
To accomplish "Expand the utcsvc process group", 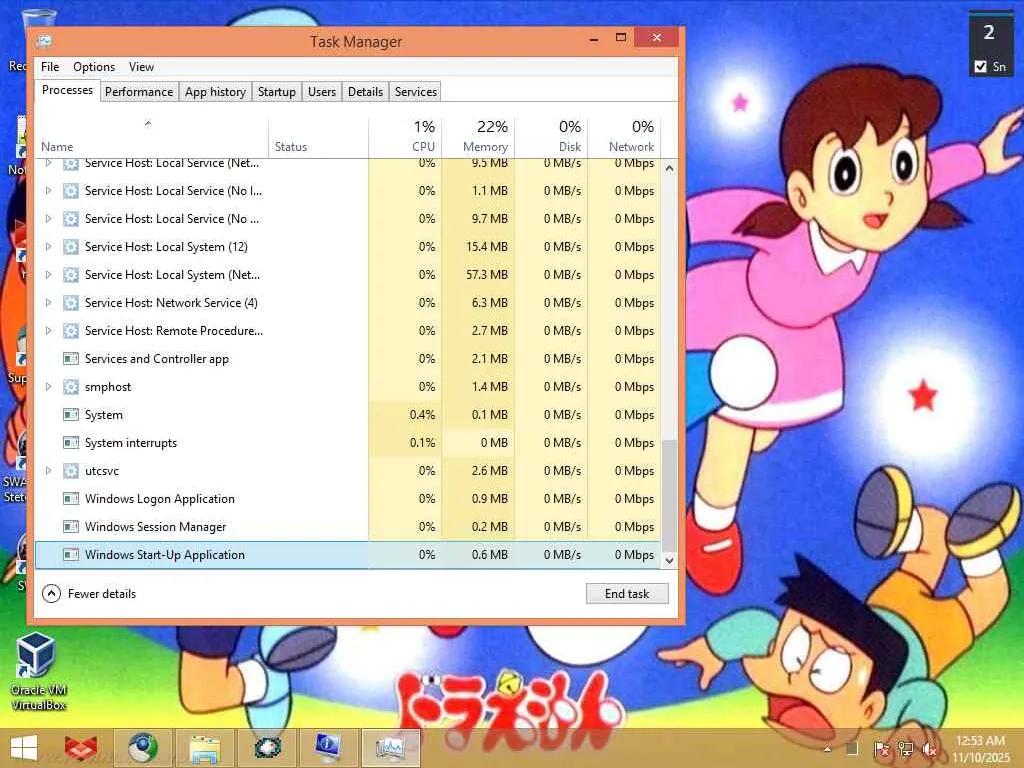I will click(48, 471).
